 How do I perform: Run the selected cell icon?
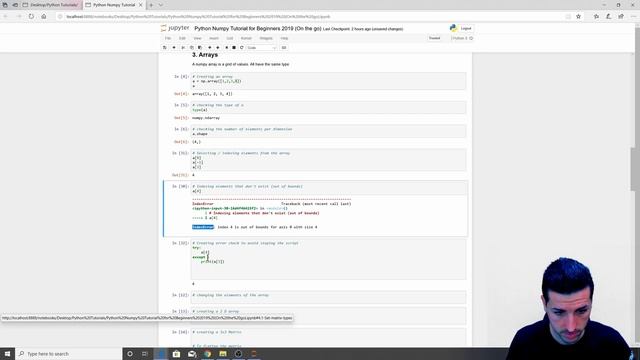coord(227,48)
